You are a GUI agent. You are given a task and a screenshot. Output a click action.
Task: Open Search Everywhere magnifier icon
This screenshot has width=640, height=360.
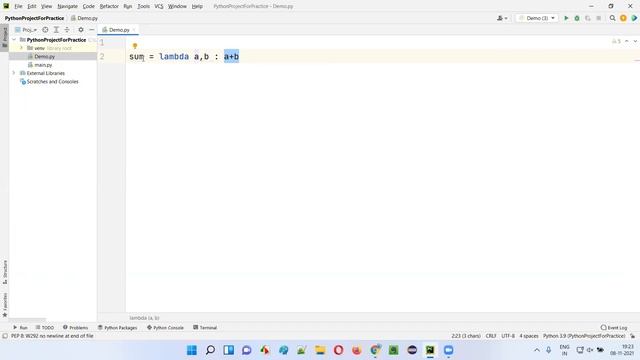point(612,18)
